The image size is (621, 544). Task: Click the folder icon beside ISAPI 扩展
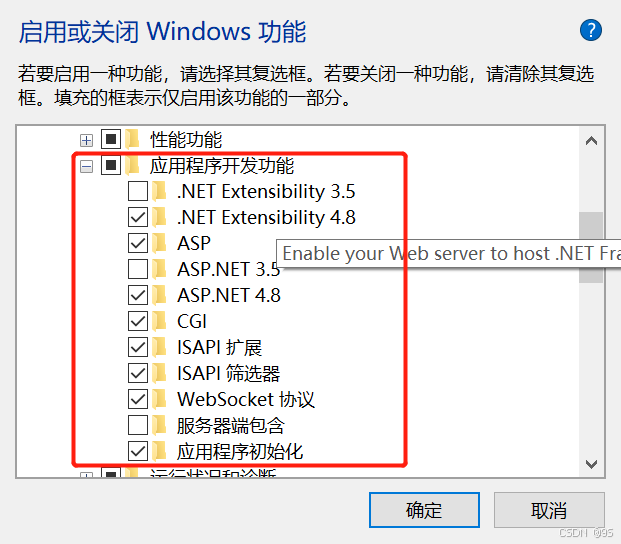pos(160,347)
